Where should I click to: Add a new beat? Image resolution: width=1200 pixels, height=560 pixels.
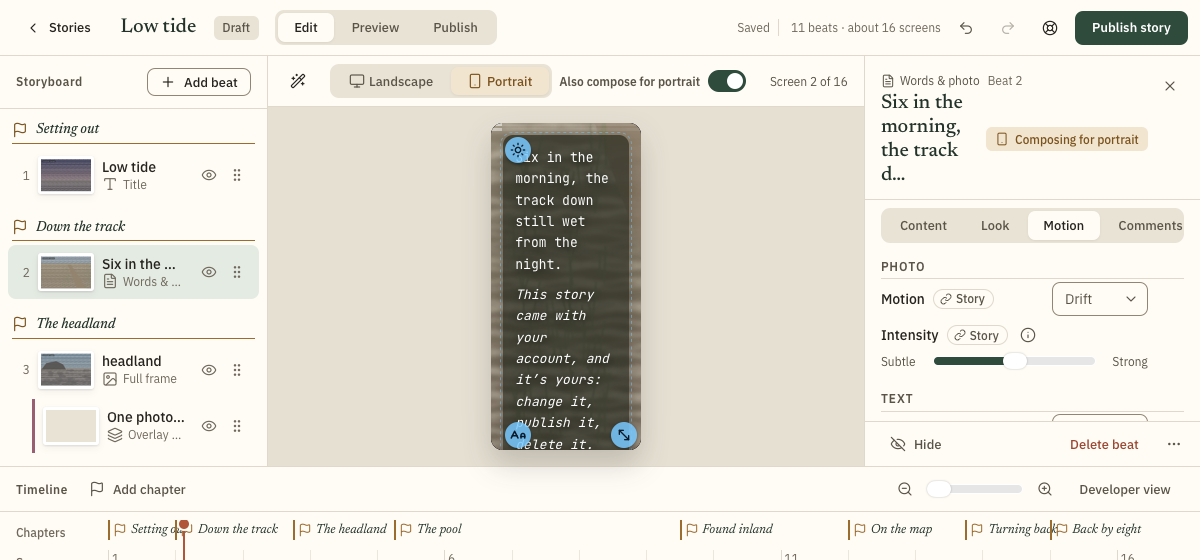click(x=199, y=82)
